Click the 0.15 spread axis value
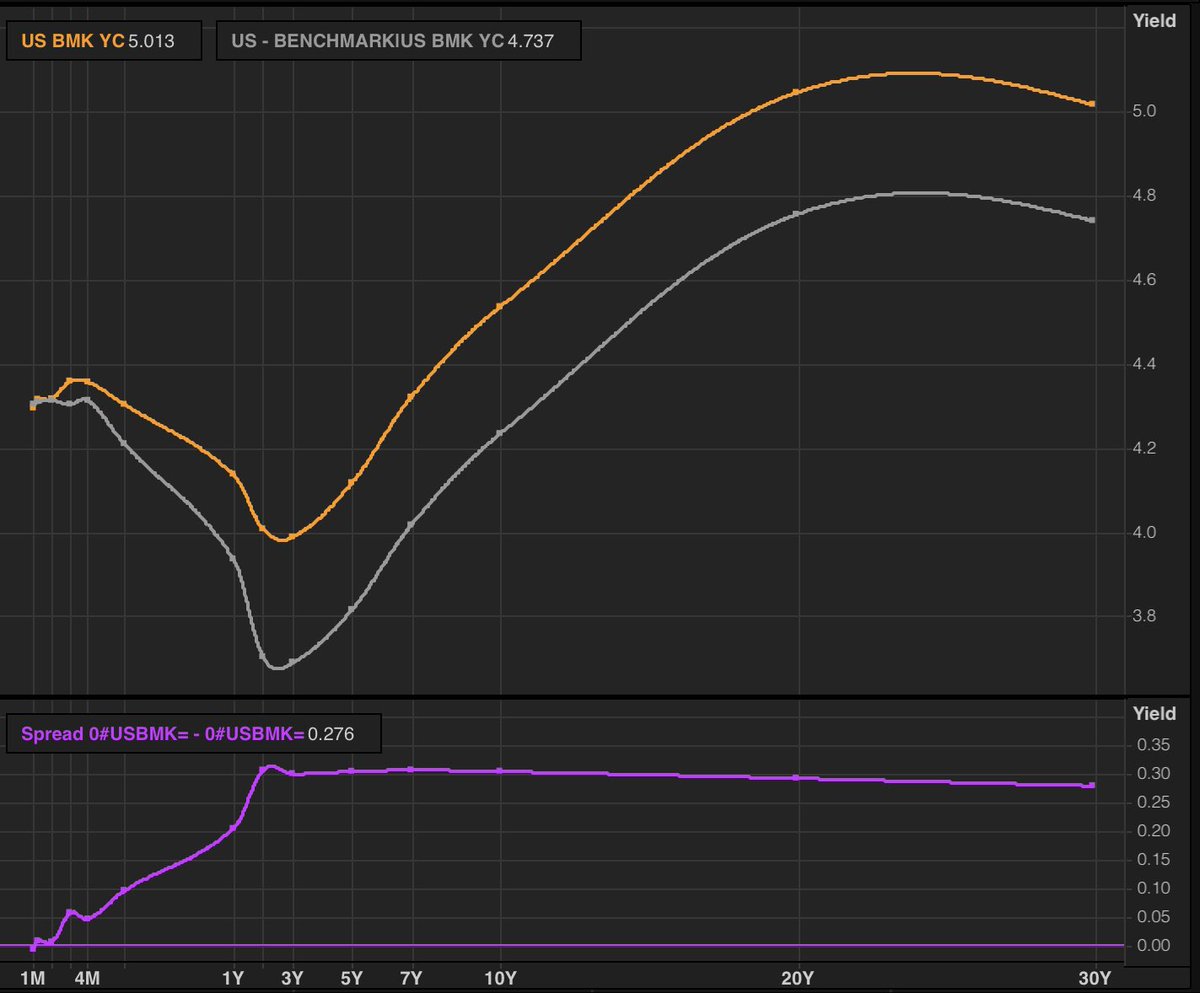The width and height of the screenshot is (1200, 993). tap(1153, 859)
